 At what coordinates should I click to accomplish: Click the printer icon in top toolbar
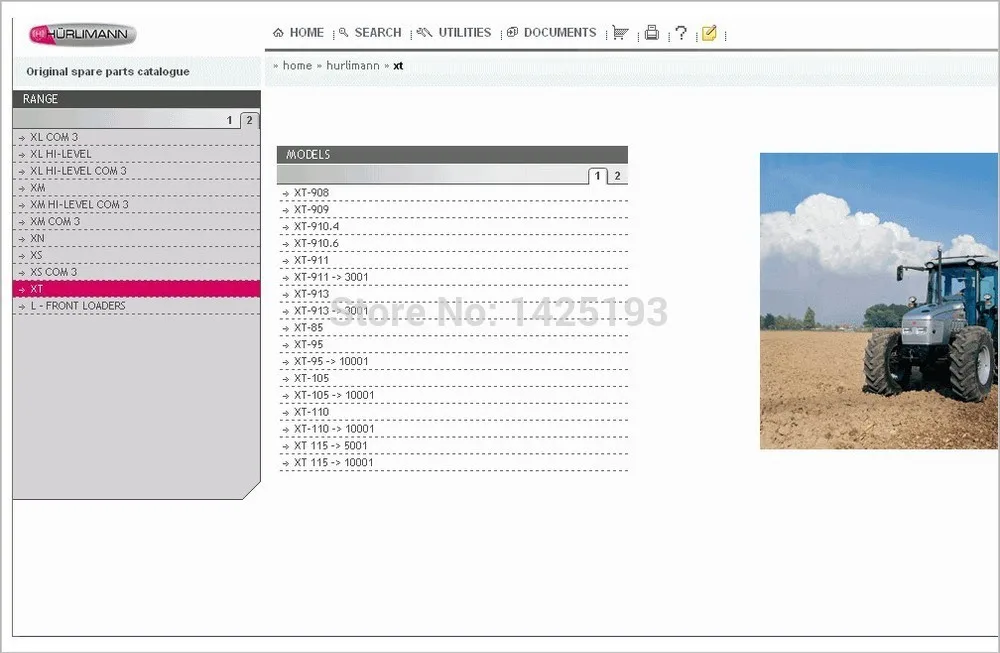point(651,33)
